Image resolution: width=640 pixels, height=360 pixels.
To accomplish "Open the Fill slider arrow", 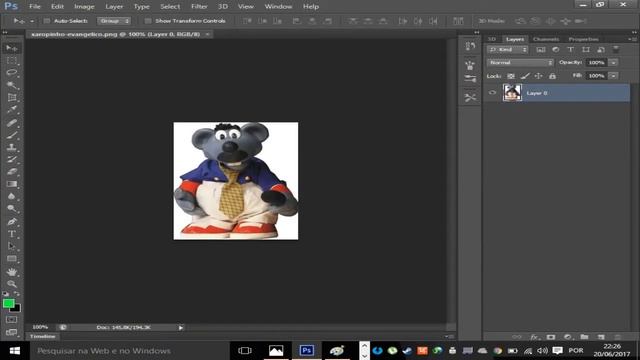I will [613, 76].
